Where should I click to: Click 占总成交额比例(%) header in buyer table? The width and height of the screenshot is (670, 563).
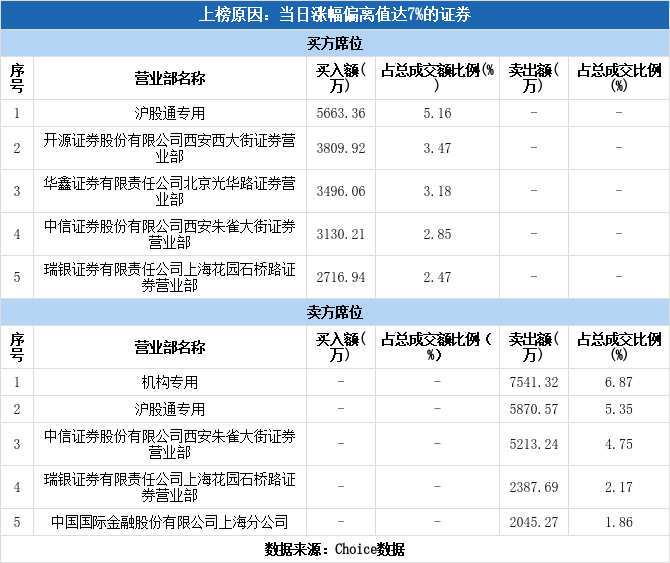tap(437, 78)
